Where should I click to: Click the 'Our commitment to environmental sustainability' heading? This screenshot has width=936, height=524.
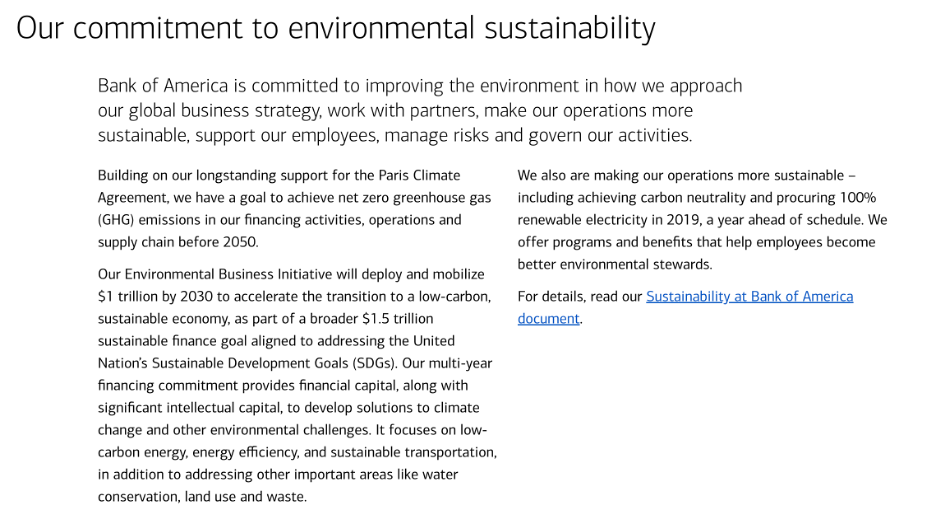336,28
